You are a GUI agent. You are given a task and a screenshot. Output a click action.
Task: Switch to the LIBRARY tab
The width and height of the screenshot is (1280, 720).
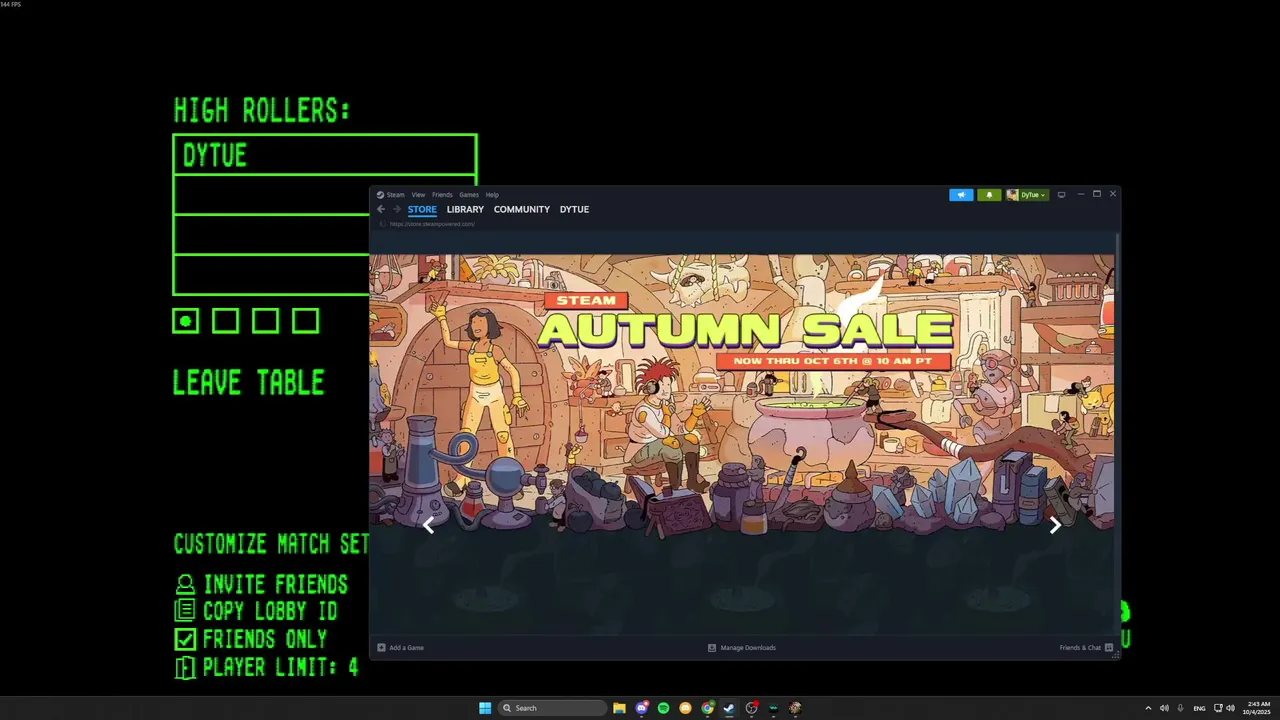465,209
